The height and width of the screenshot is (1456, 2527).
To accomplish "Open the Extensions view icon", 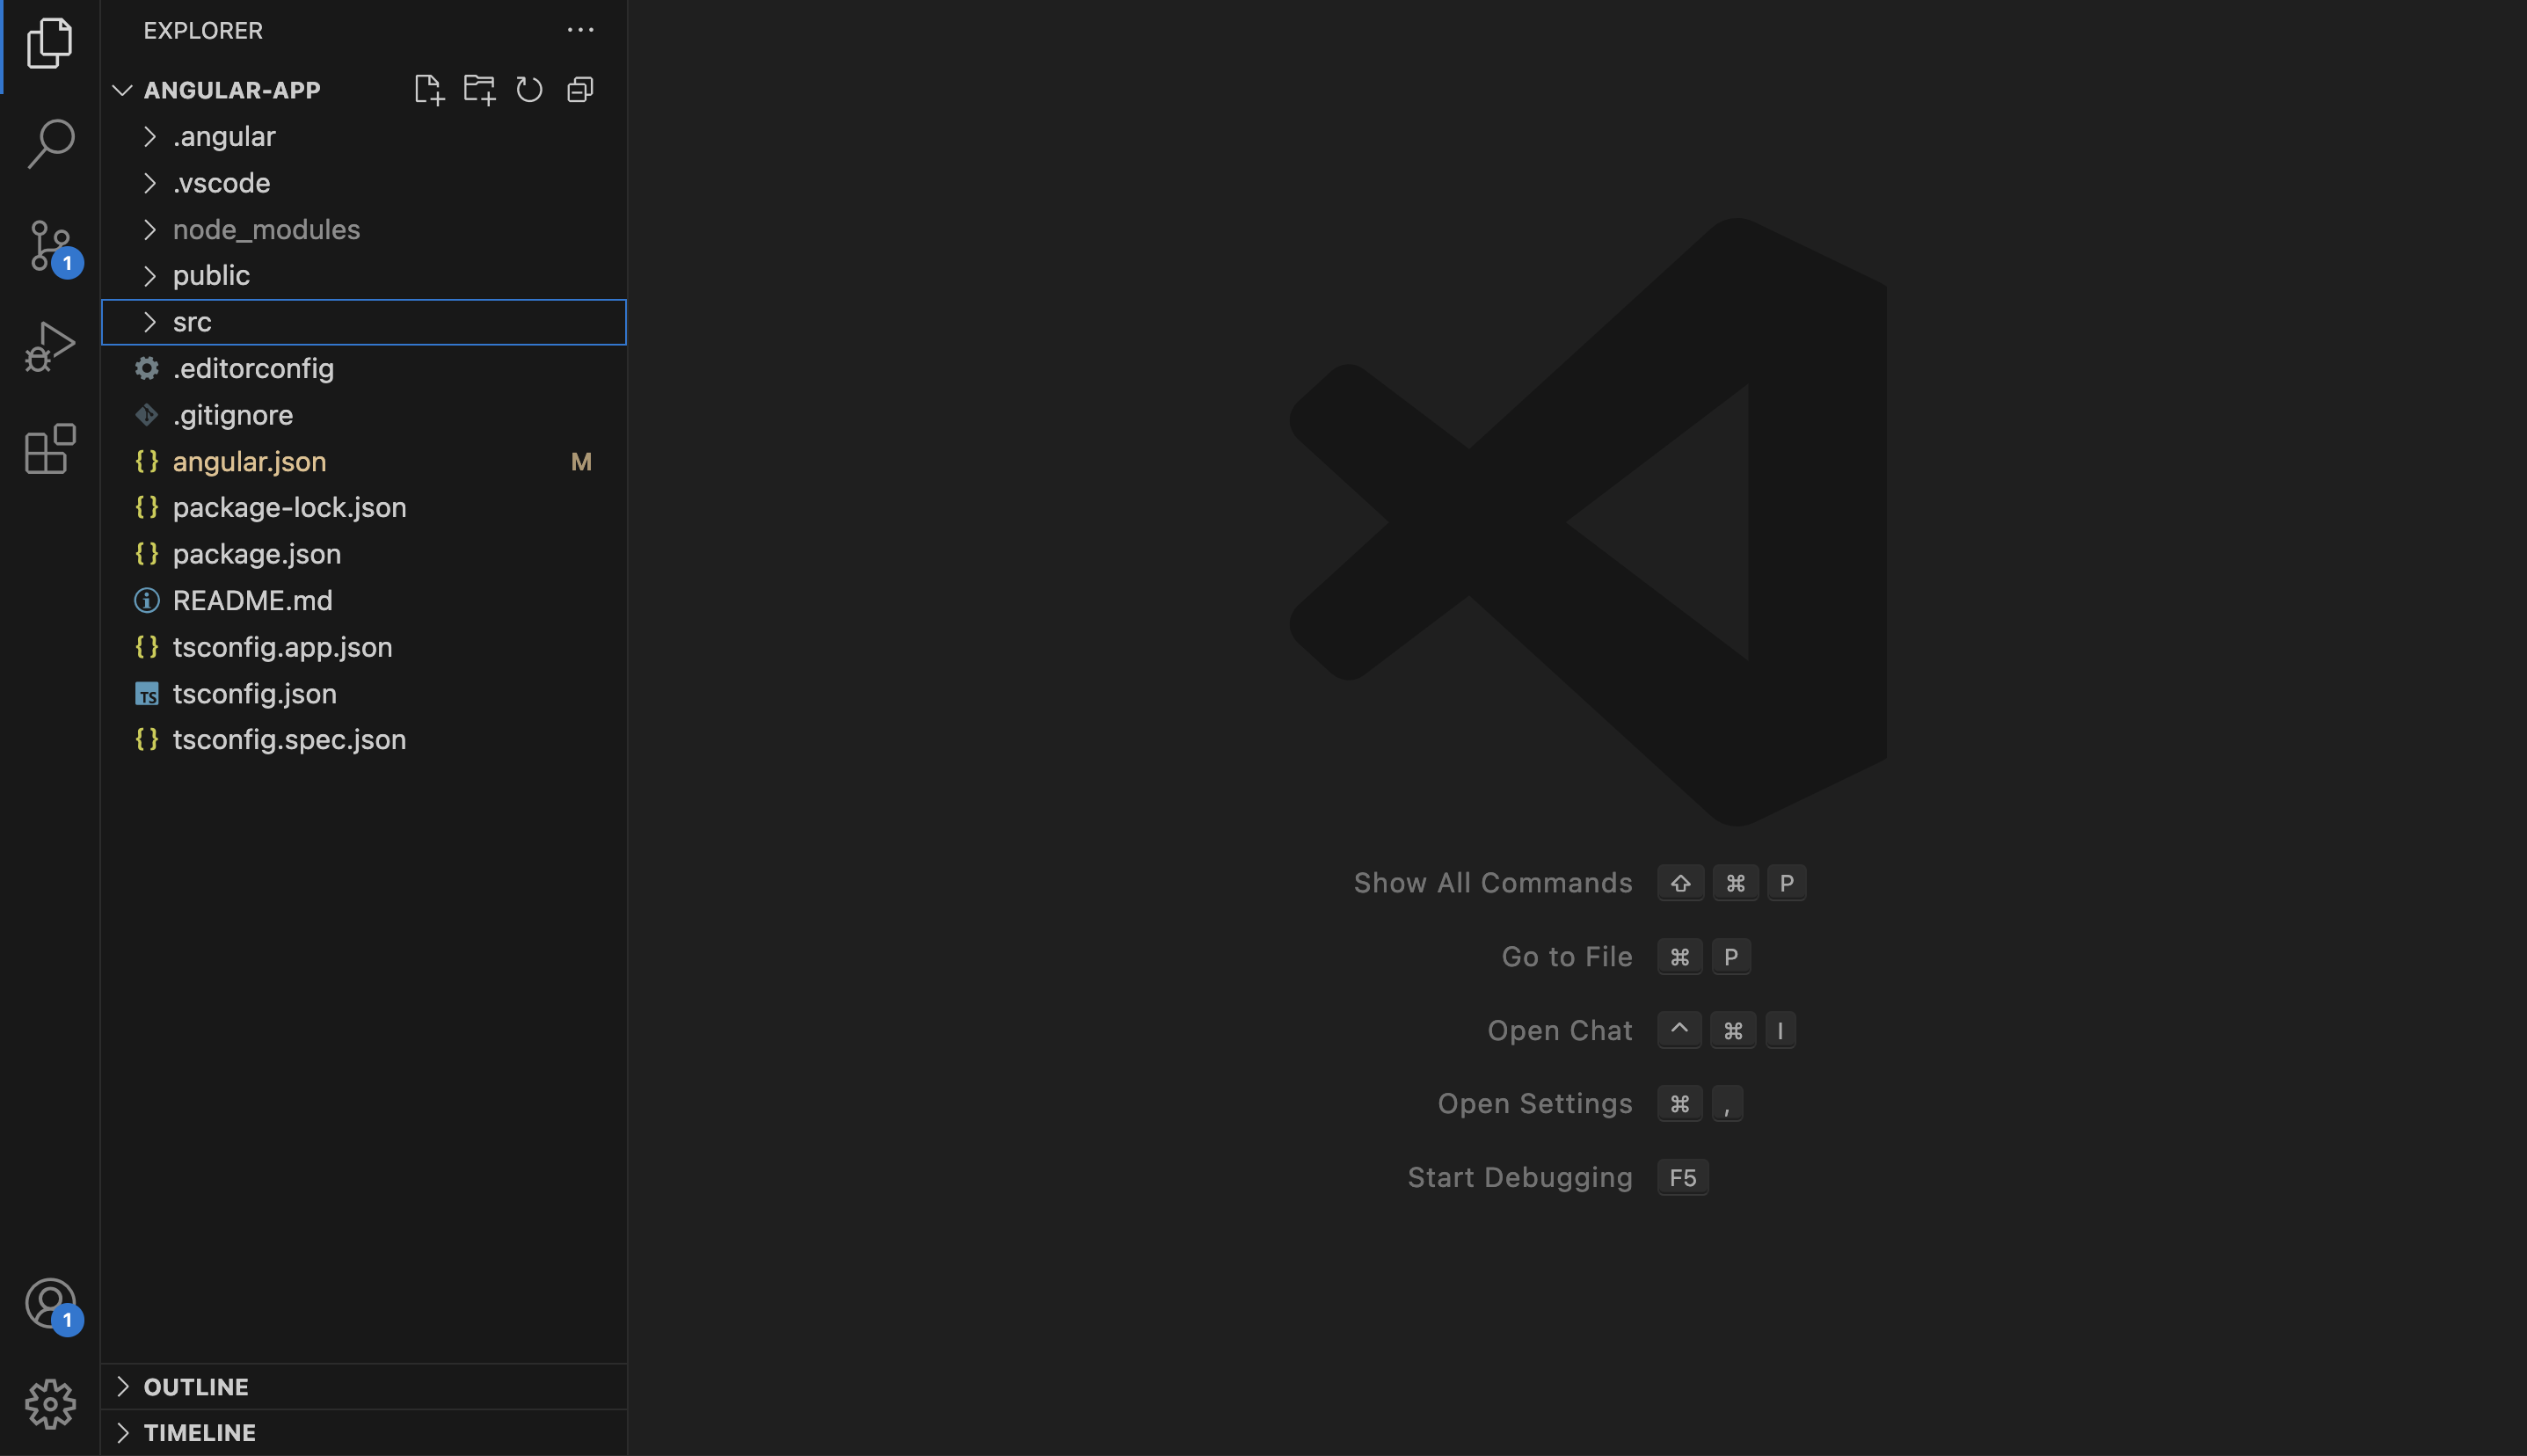I will click(x=50, y=449).
